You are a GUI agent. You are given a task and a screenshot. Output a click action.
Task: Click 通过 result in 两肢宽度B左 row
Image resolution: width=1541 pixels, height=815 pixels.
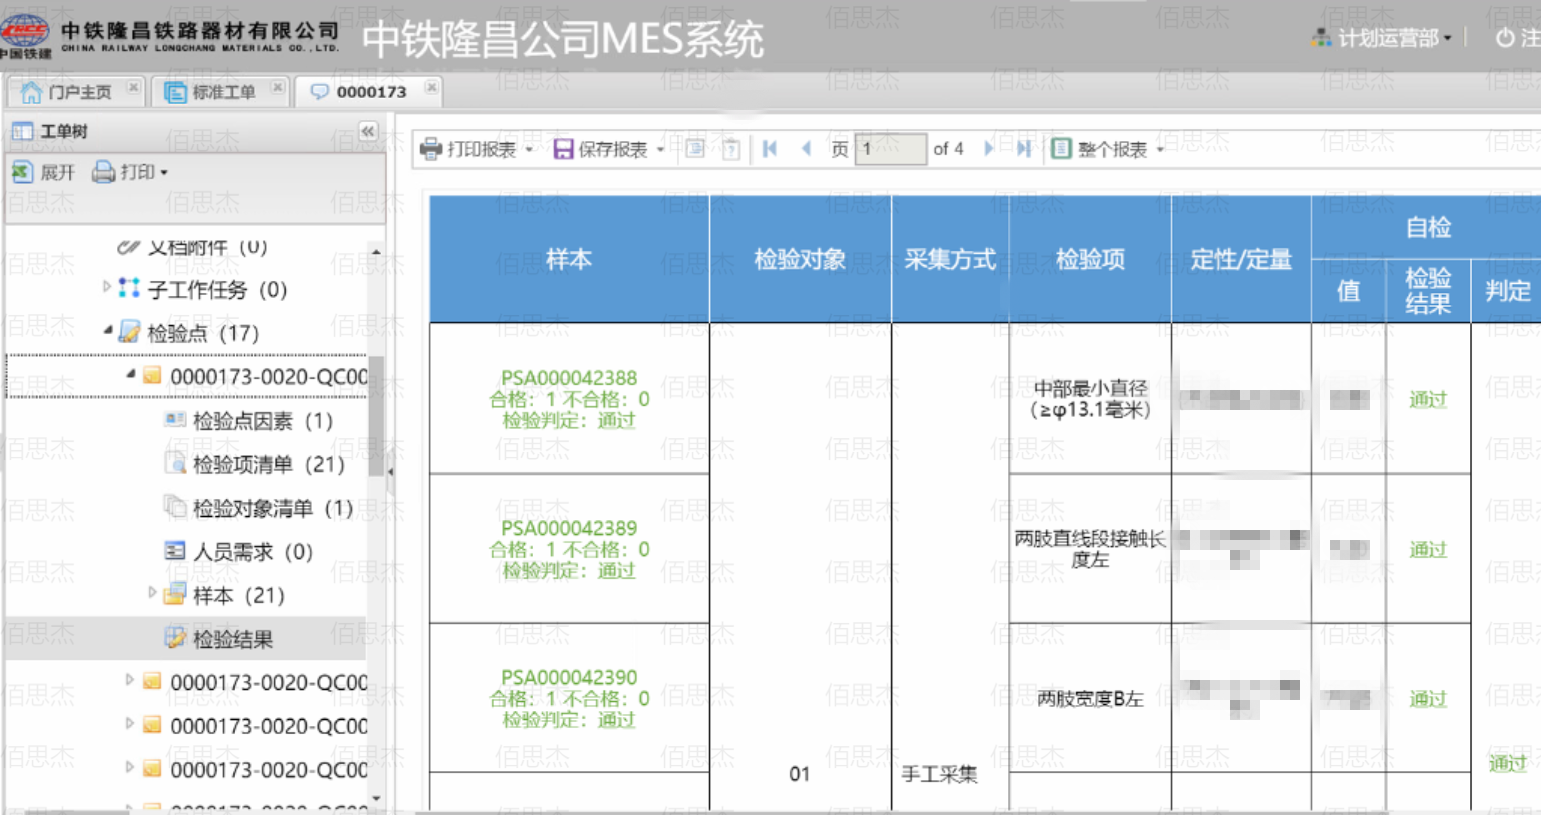[x=1428, y=699]
